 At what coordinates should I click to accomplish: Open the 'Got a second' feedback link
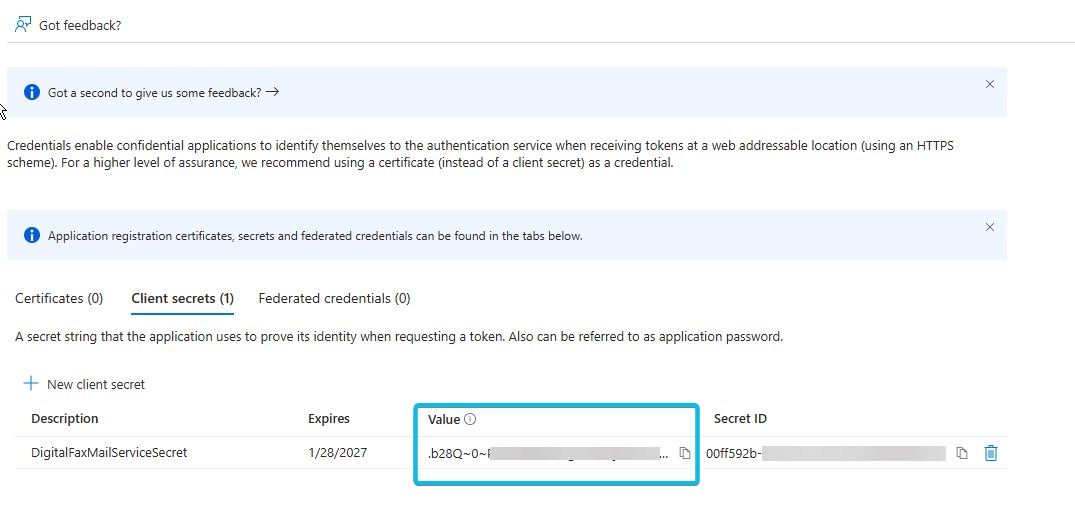coord(163,92)
